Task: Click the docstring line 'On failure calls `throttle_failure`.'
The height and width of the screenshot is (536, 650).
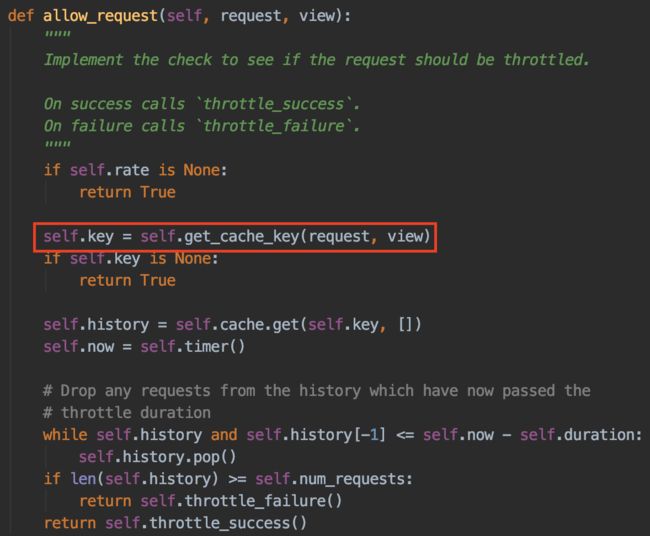Action: 202,126
